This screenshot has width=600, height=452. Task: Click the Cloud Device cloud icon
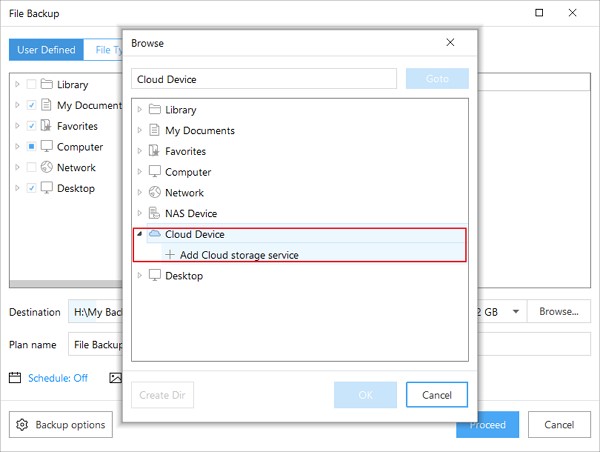point(155,233)
